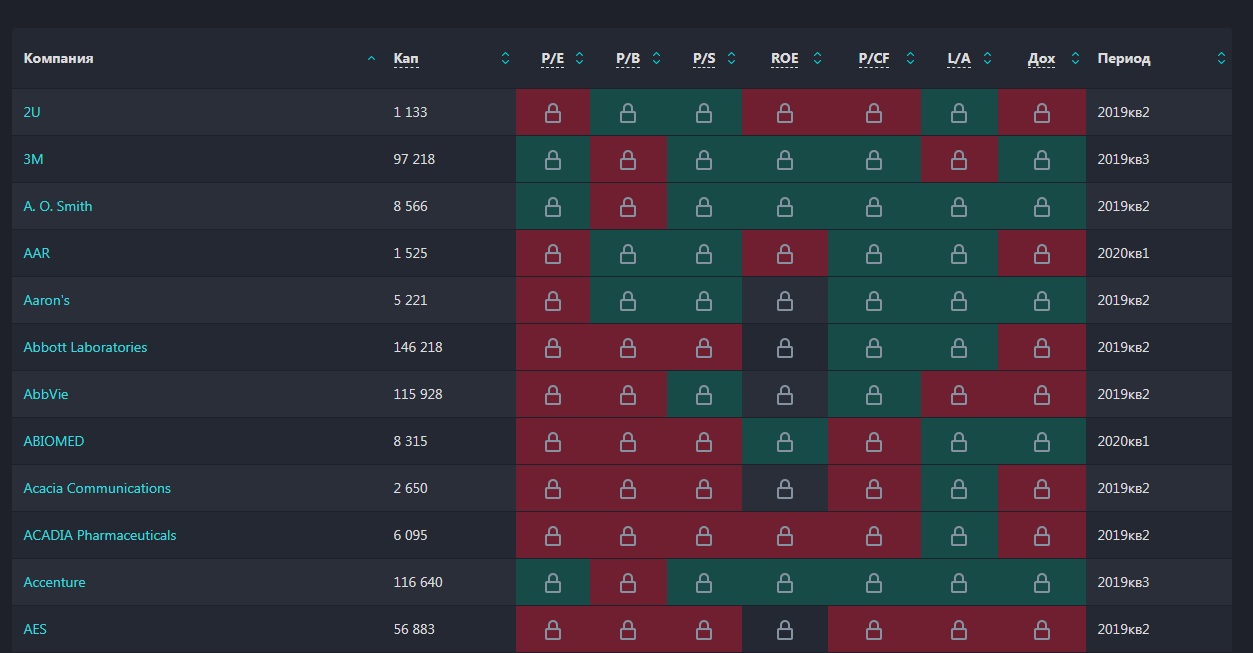Click the locked P/S icon for AbbVie
Screen dimensions: 1253x653
(x=704, y=395)
